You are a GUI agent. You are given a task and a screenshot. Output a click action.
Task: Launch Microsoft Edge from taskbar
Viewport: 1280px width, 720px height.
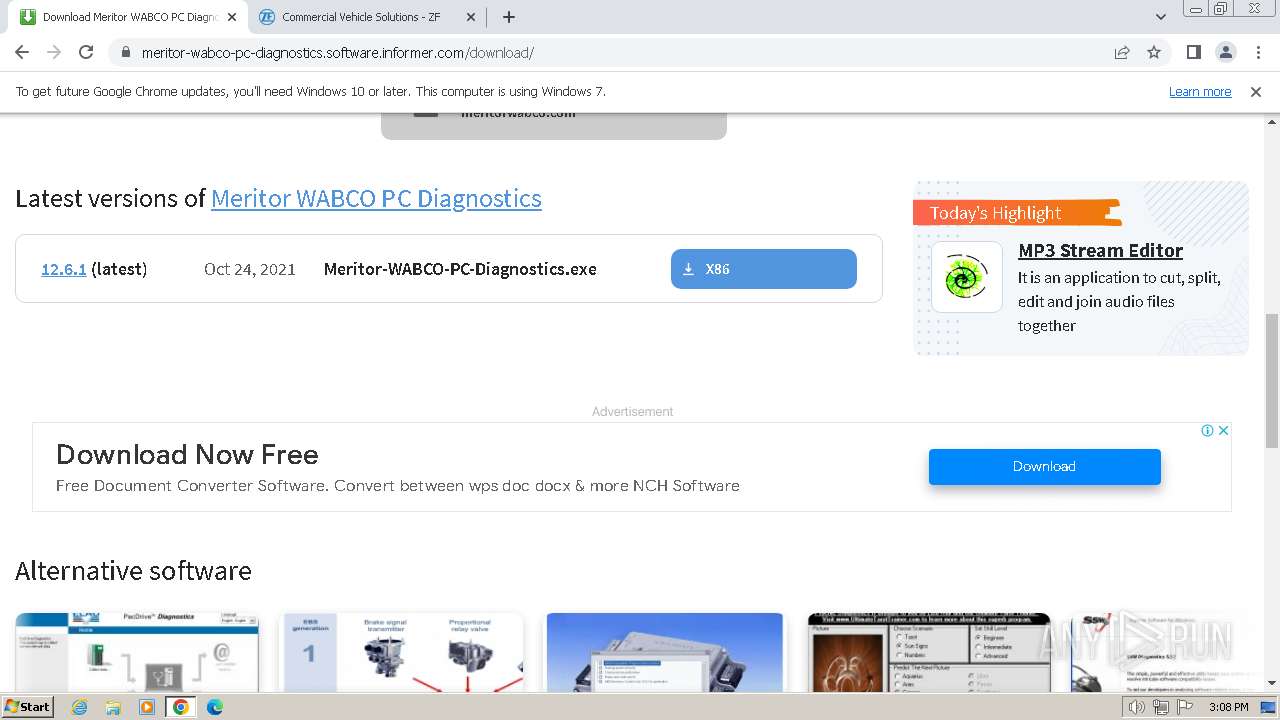click(x=215, y=707)
